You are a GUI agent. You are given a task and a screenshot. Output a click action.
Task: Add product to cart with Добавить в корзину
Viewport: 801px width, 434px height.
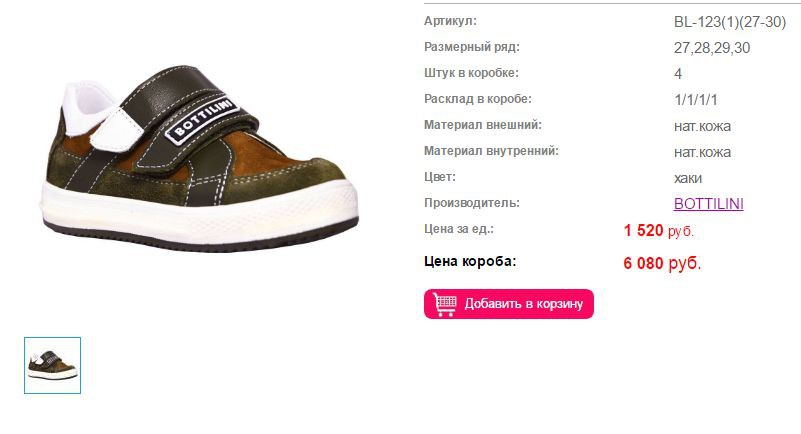point(509,304)
